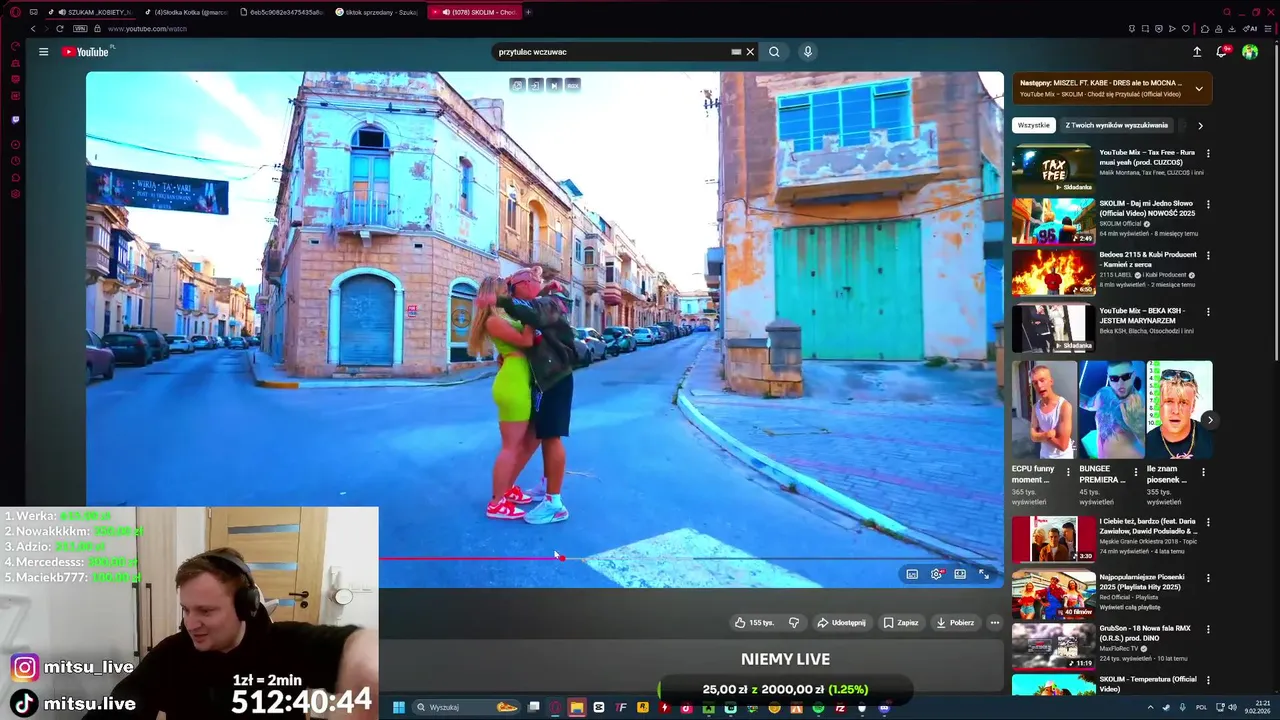The image size is (1280, 720).
Task: Open the account avatar menu
Action: click(x=1250, y=52)
